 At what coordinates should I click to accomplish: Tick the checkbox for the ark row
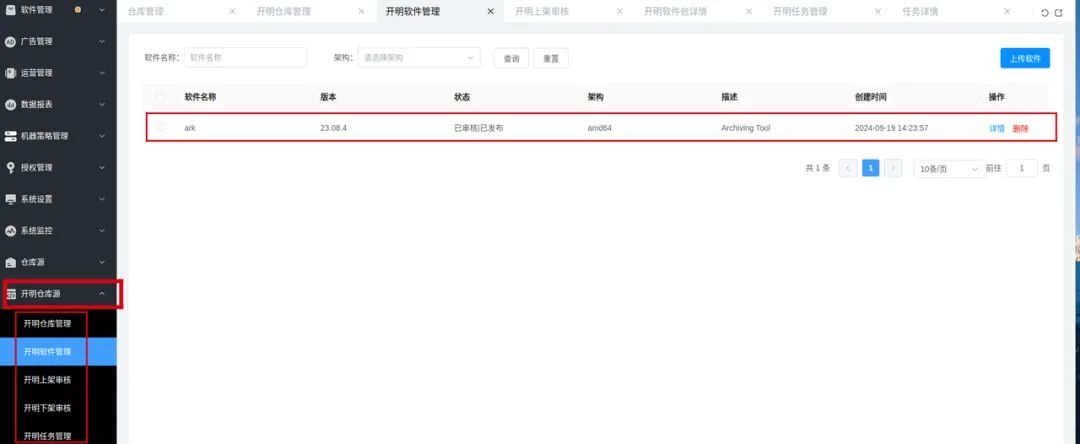pos(160,128)
